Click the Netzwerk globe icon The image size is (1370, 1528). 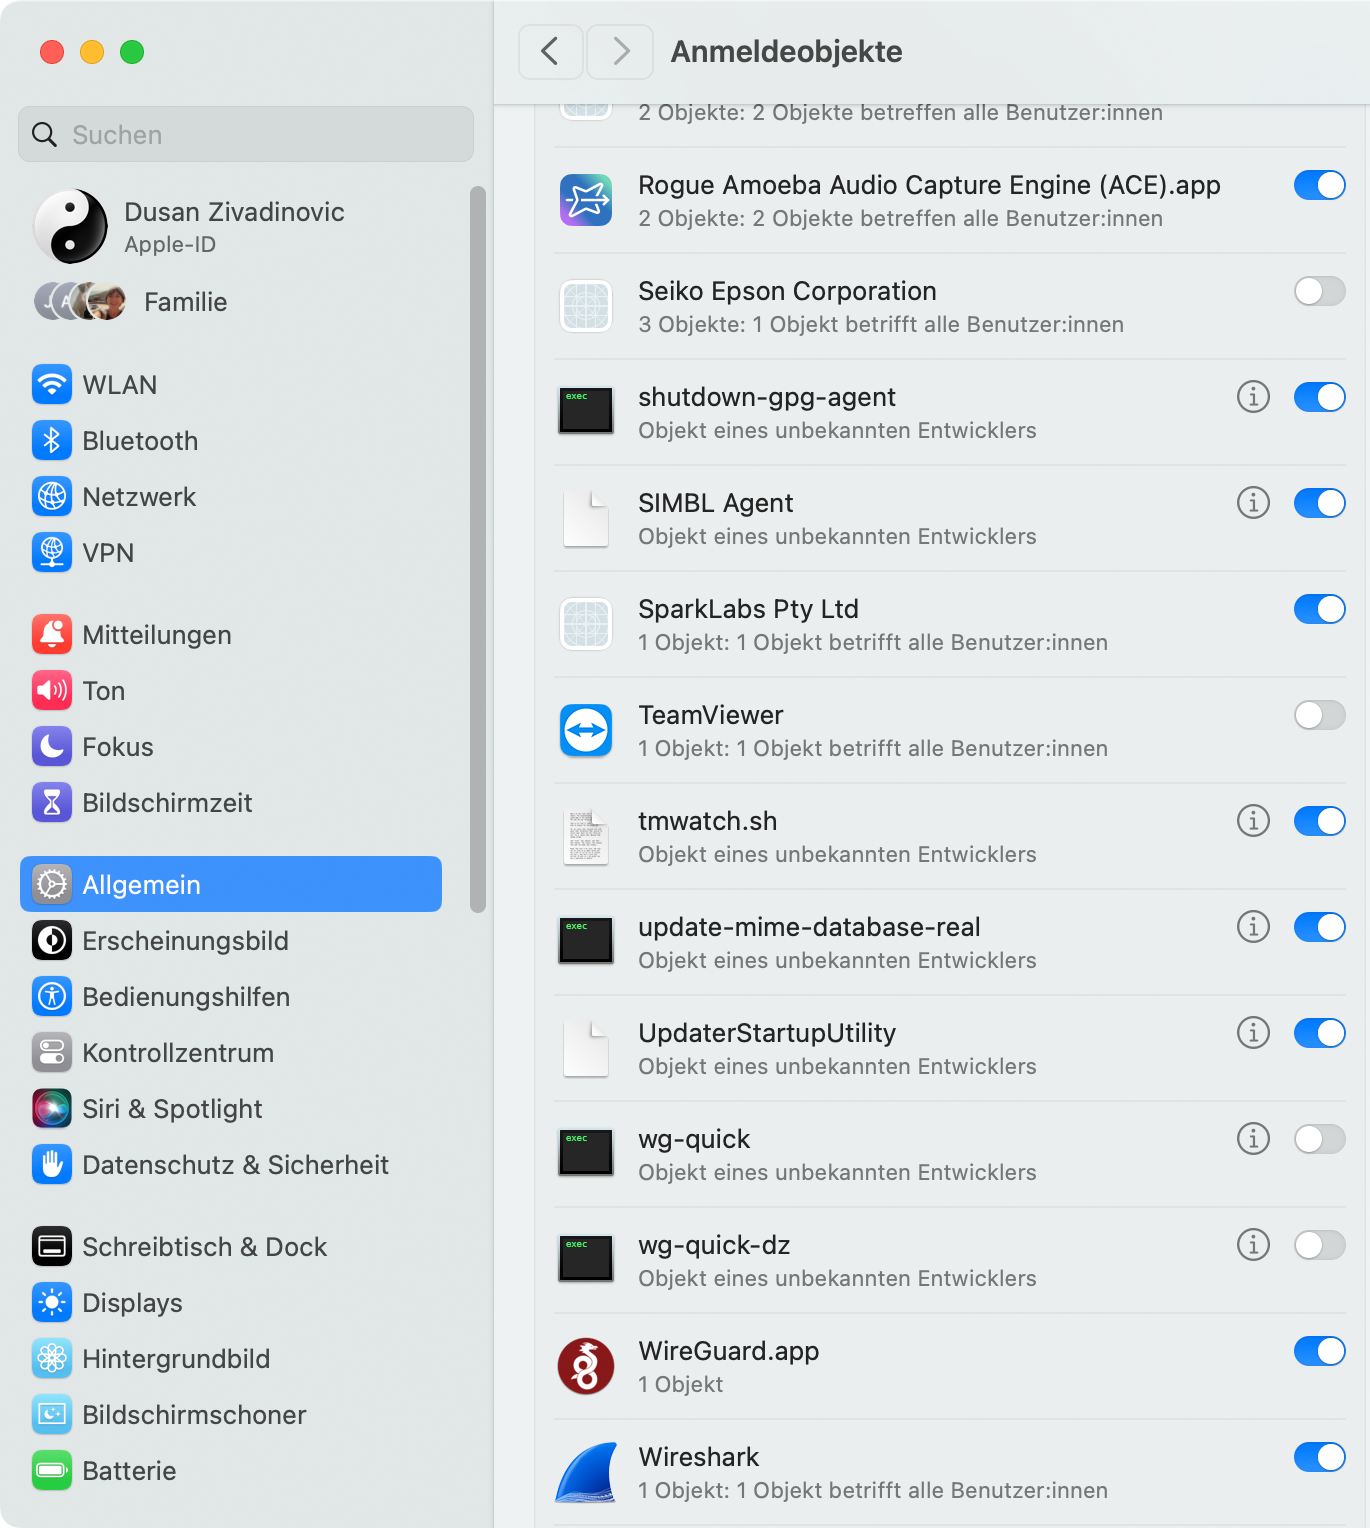coord(52,496)
